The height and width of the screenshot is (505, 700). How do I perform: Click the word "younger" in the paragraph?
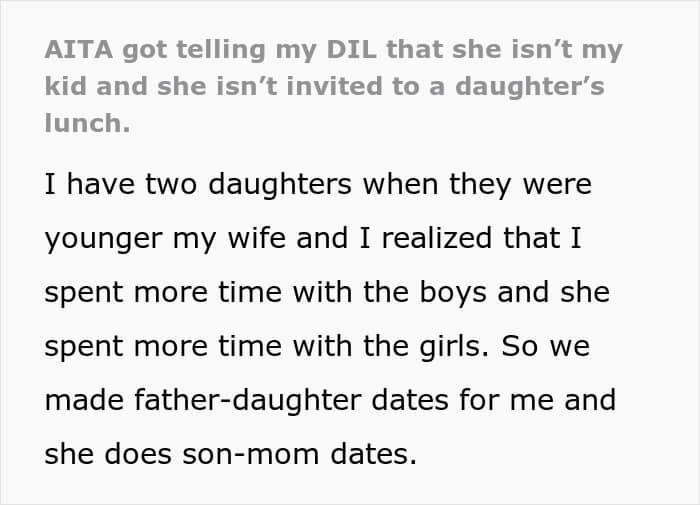tap(104, 239)
